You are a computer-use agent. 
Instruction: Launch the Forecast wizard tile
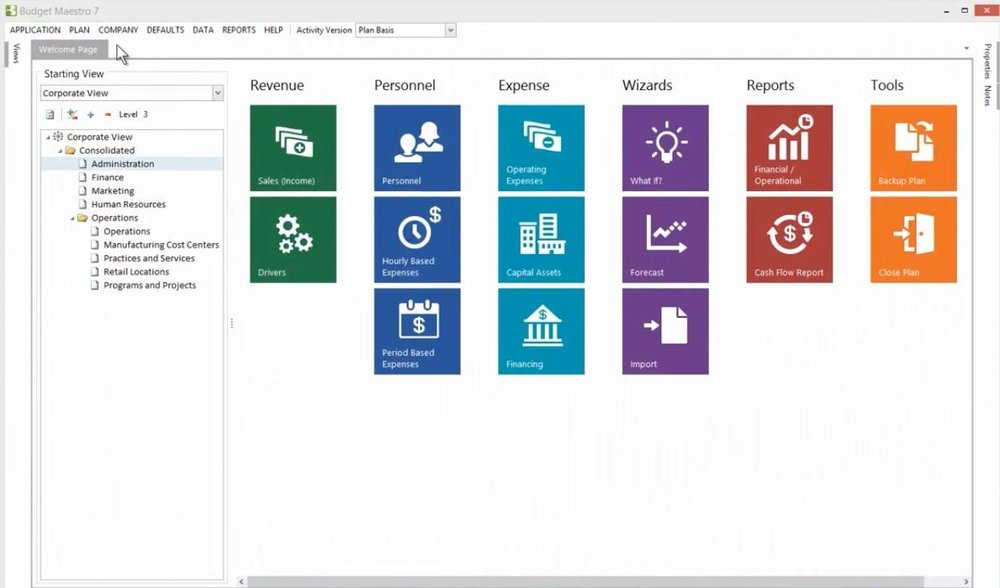tap(665, 240)
